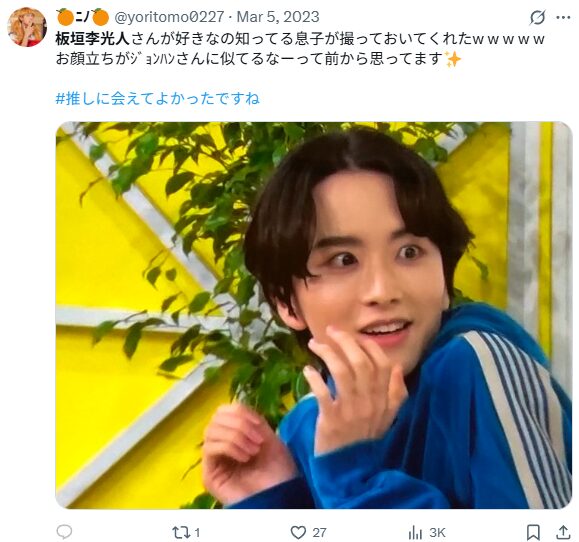The height and width of the screenshot is (542, 579).
Task: Open the attached photo in viewer
Action: coord(314,315)
